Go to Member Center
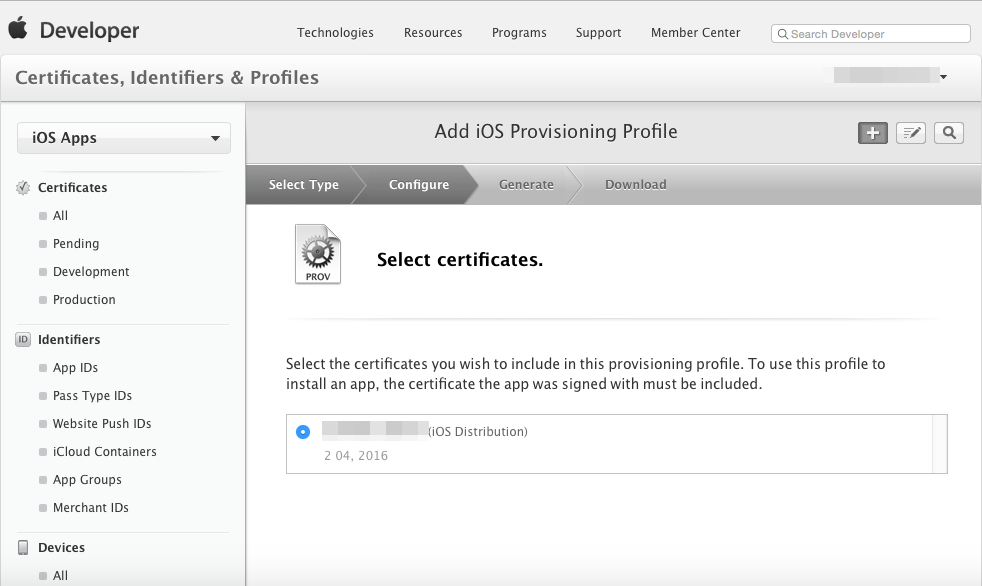The width and height of the screenshot is (982, 586). click(x=695, y=33)
